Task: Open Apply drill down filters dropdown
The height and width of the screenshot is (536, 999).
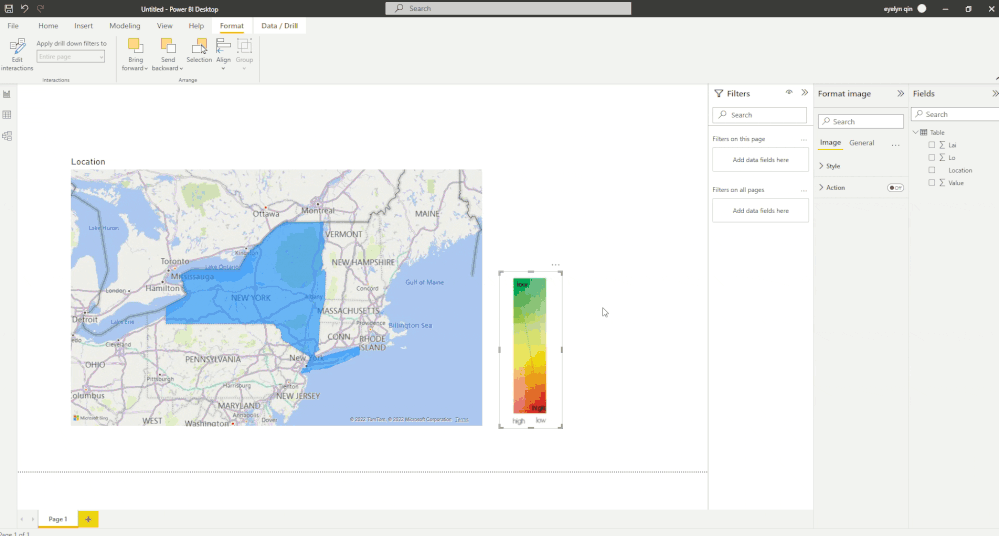Action: [70, 57]
